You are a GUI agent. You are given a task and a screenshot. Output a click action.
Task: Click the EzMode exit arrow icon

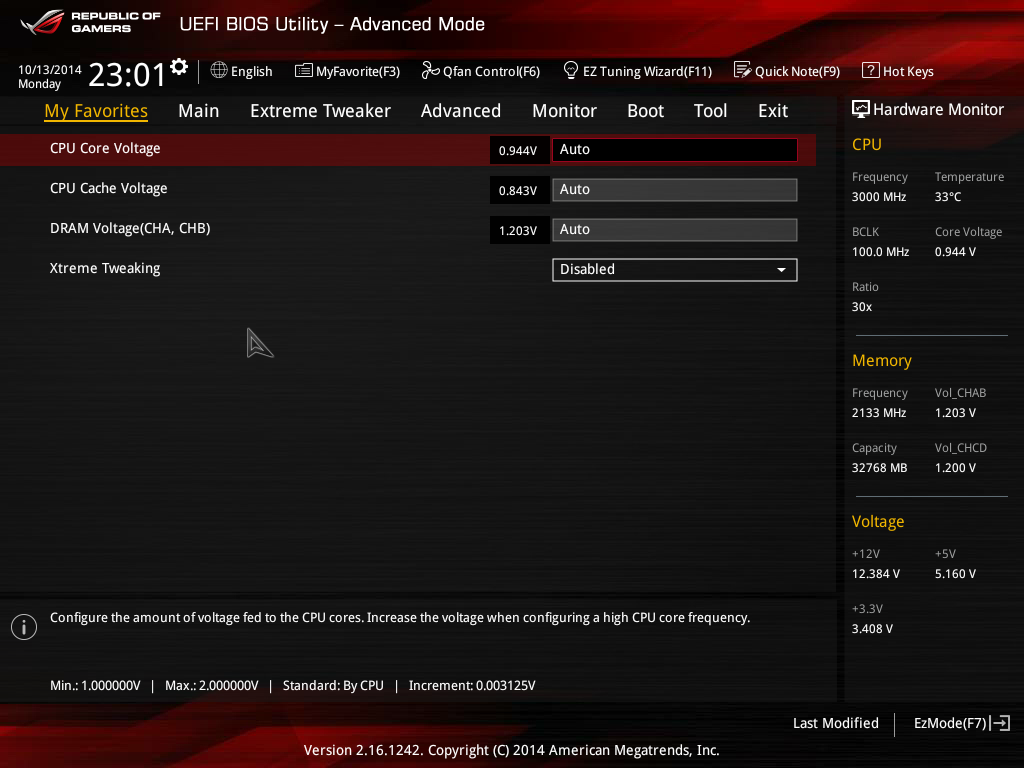(1000, 723)
